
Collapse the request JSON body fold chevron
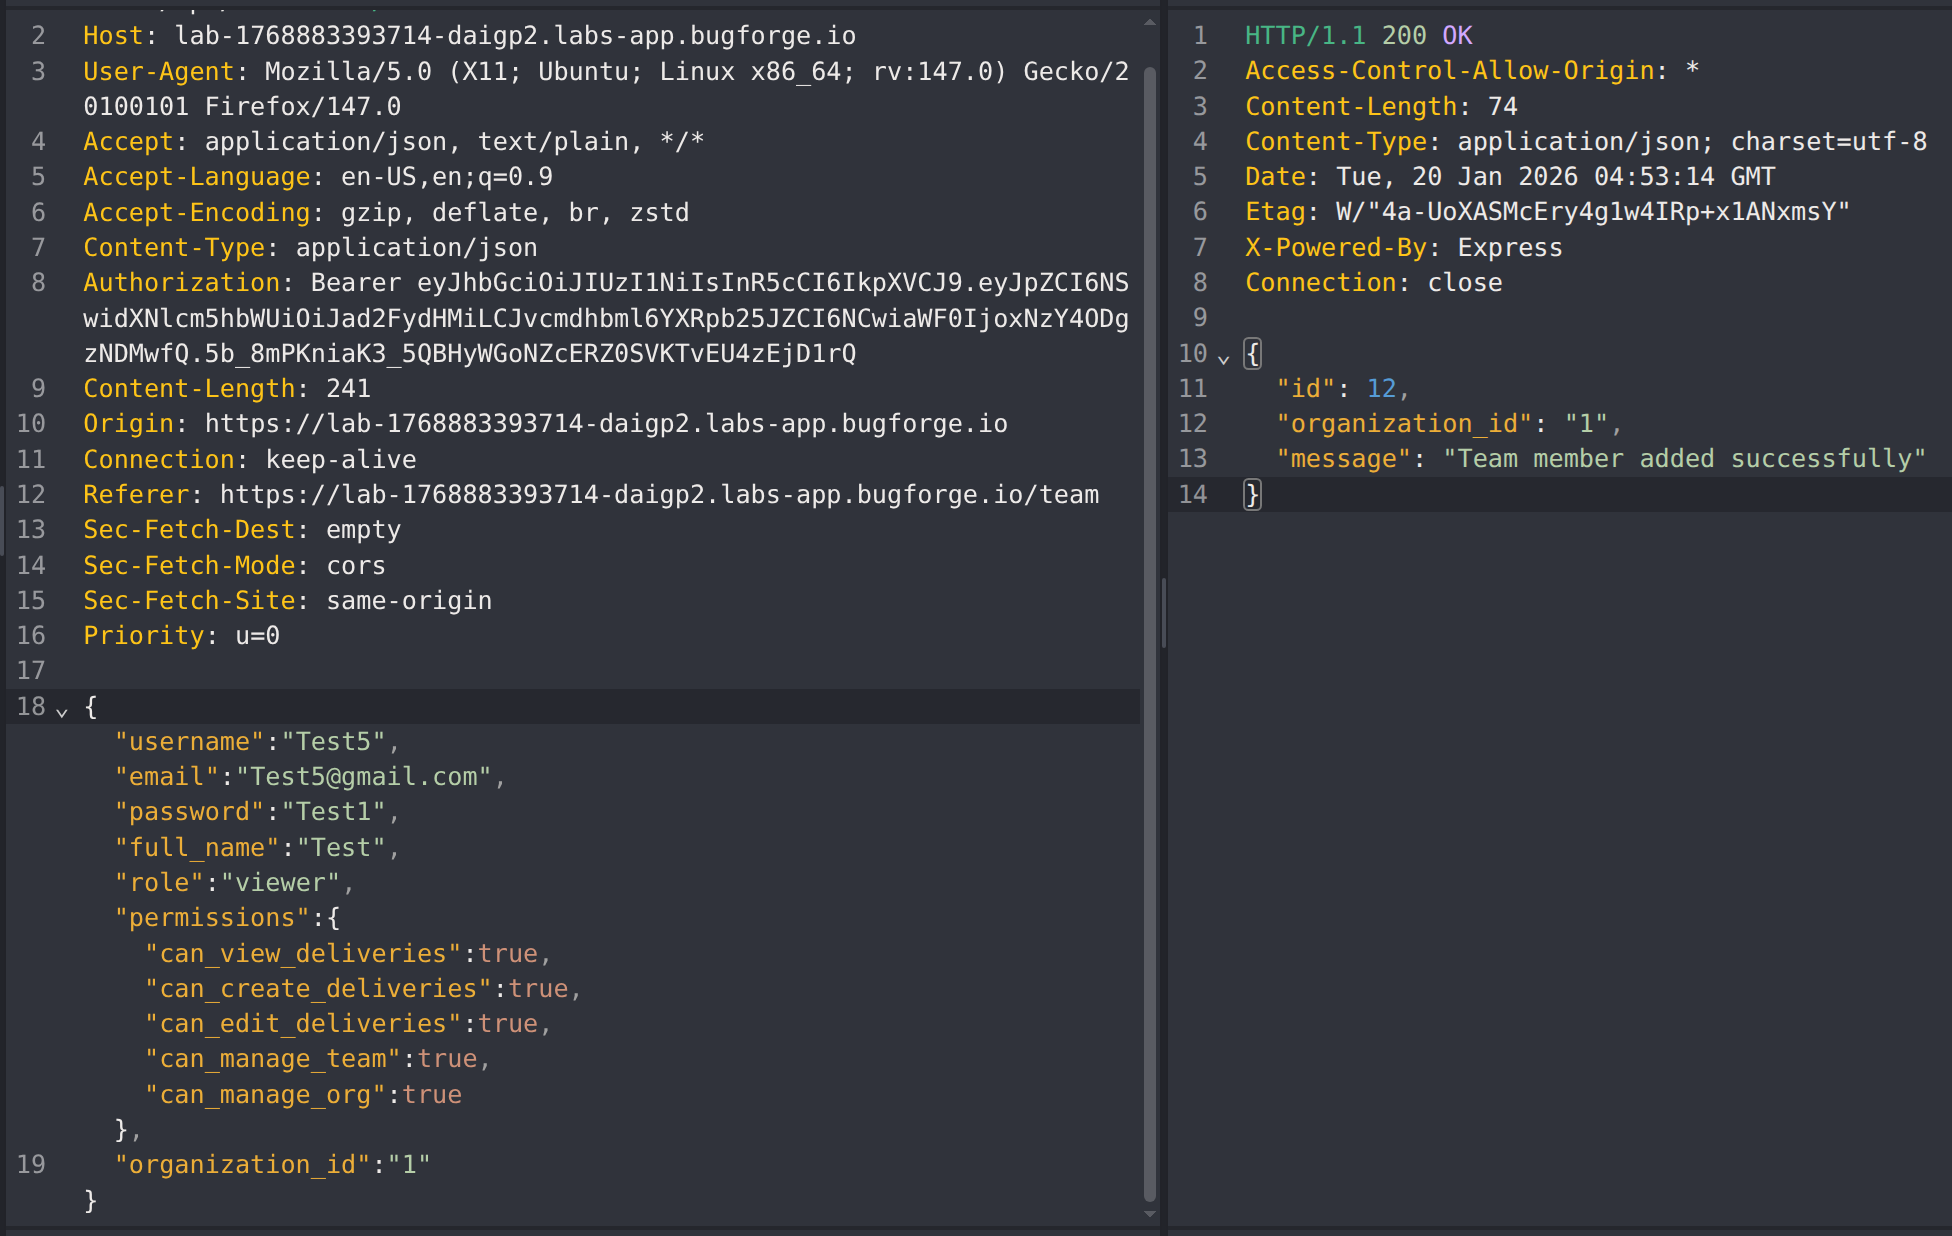[x=62, y=711]
